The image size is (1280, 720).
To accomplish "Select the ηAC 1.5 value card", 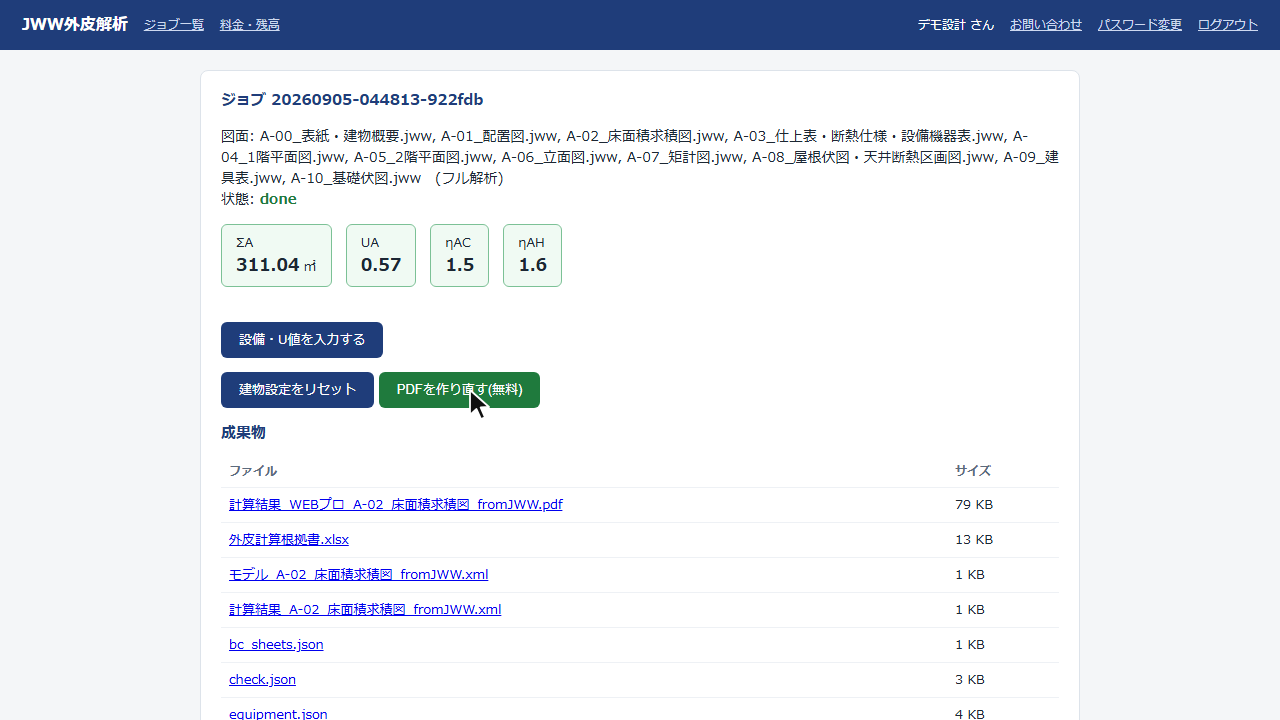I will [x=459, y=255].
